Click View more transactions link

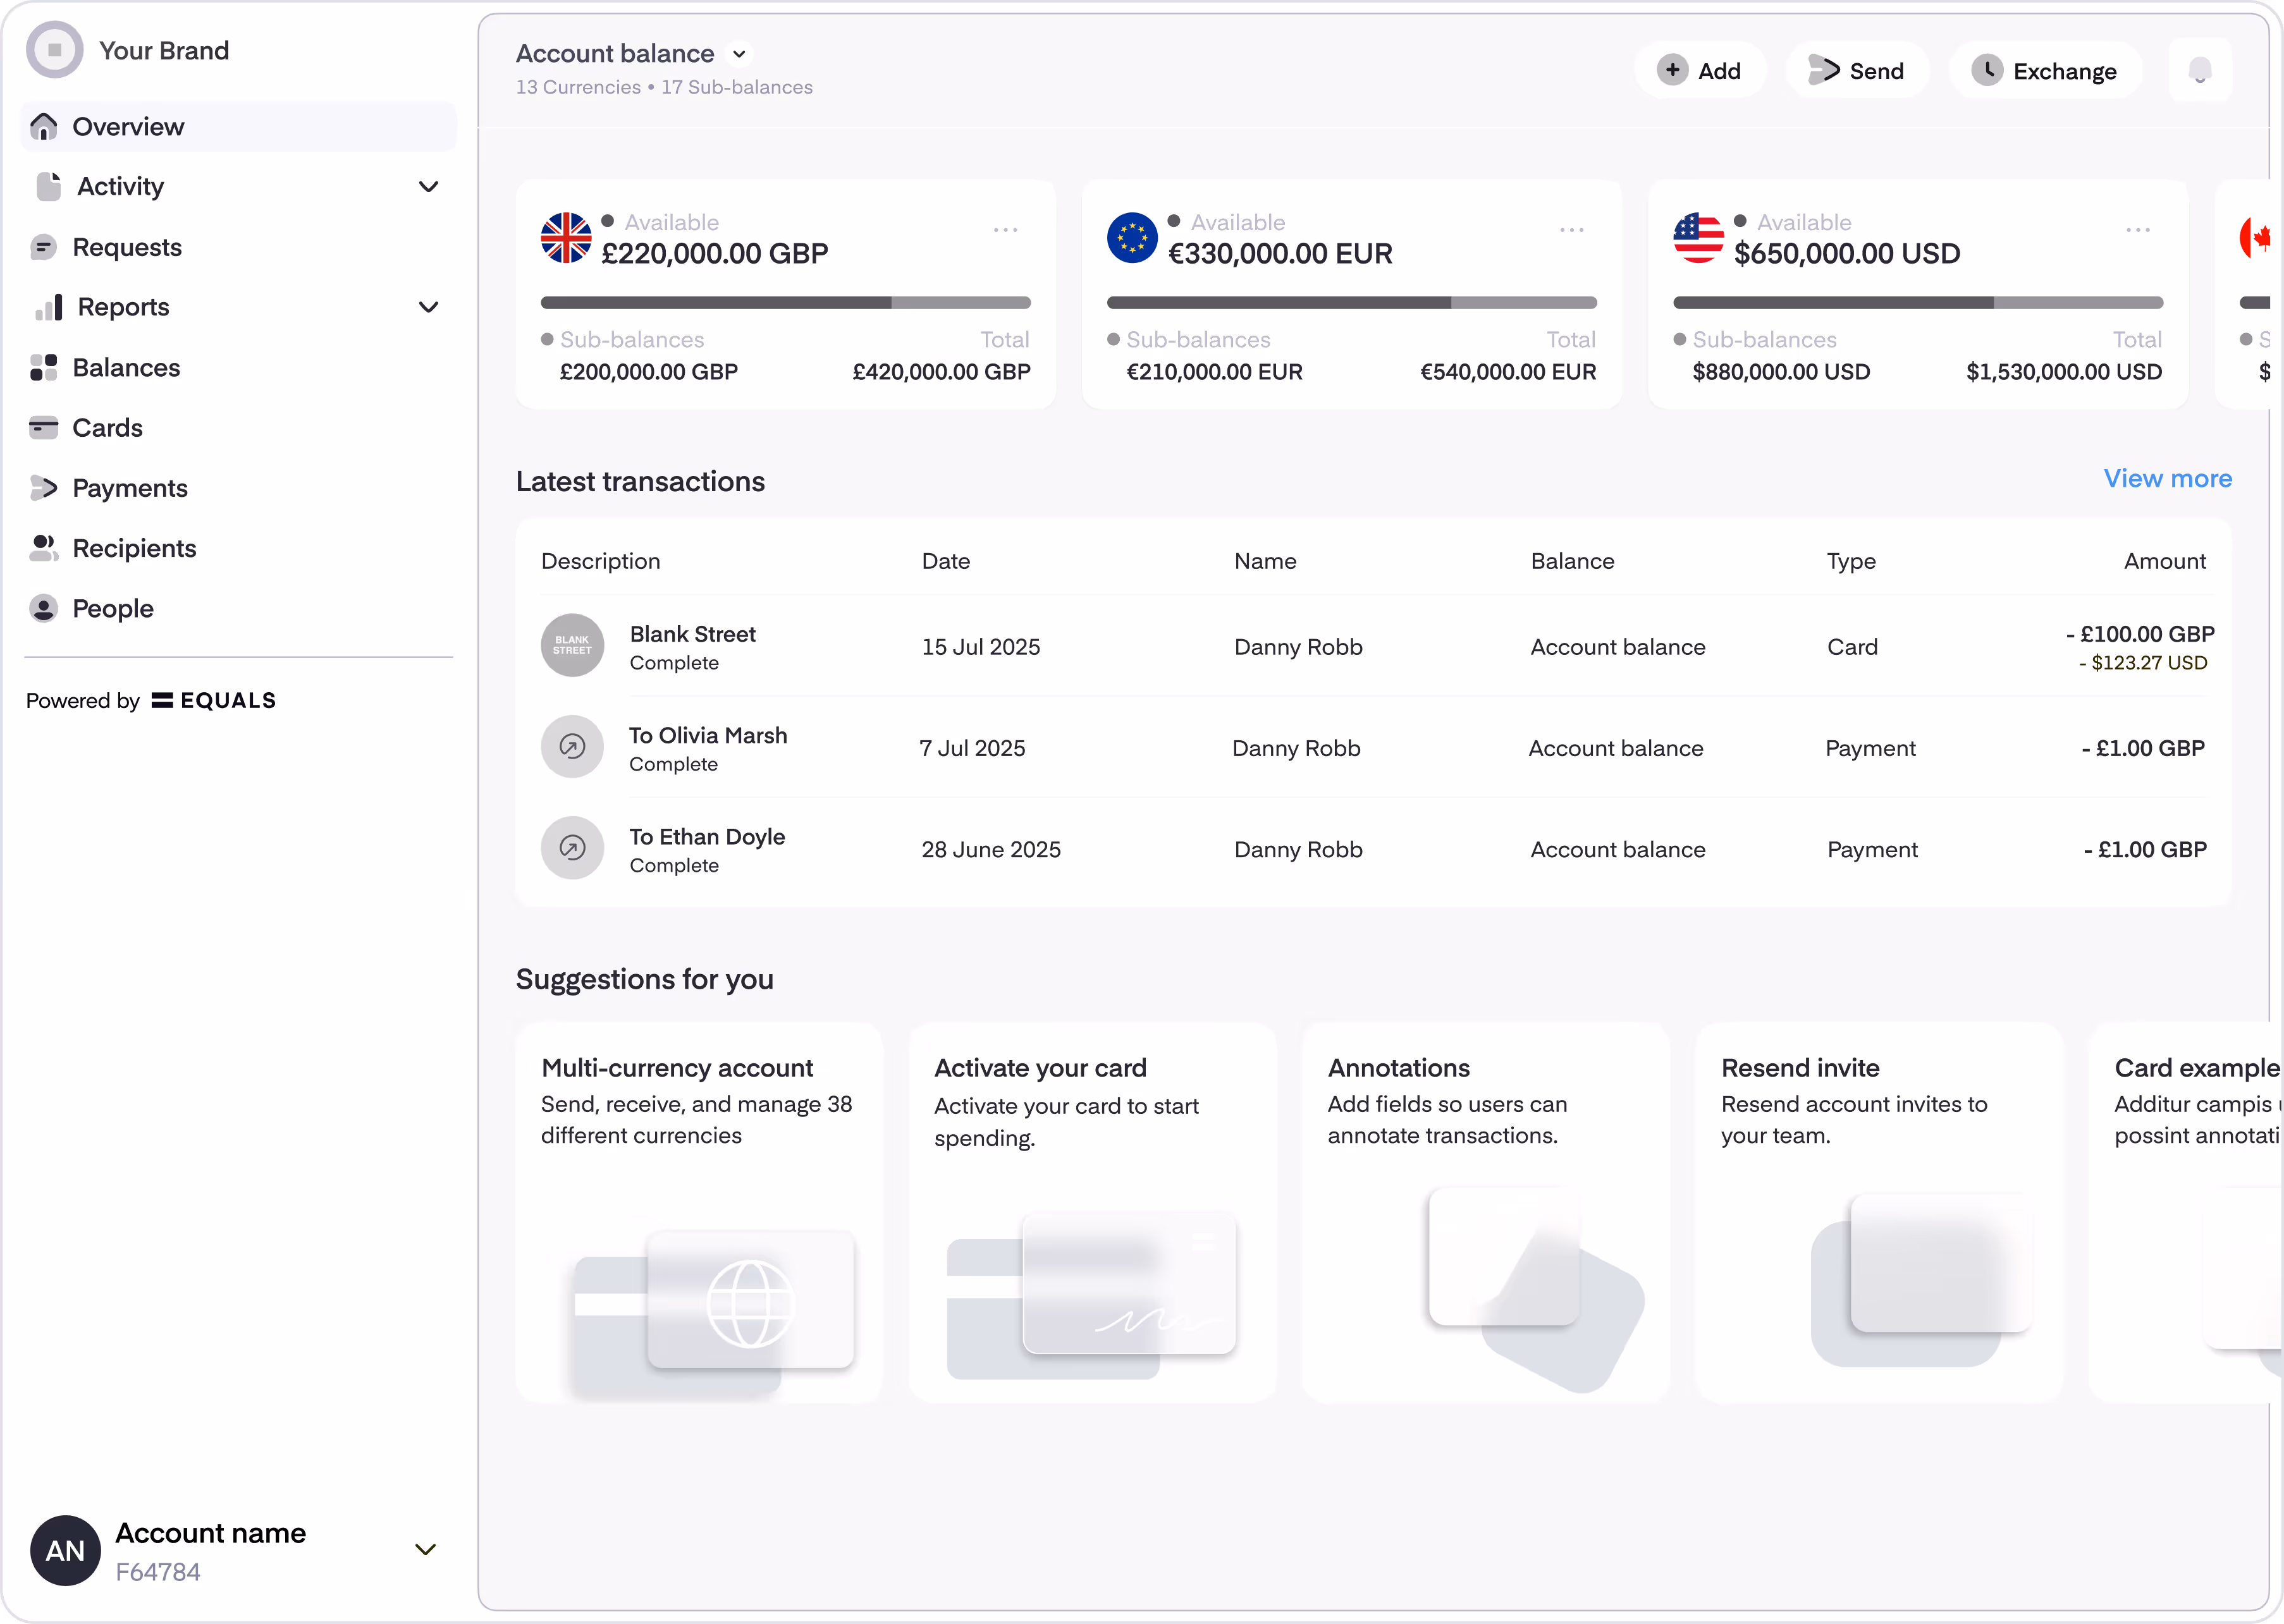(2167, 479)
